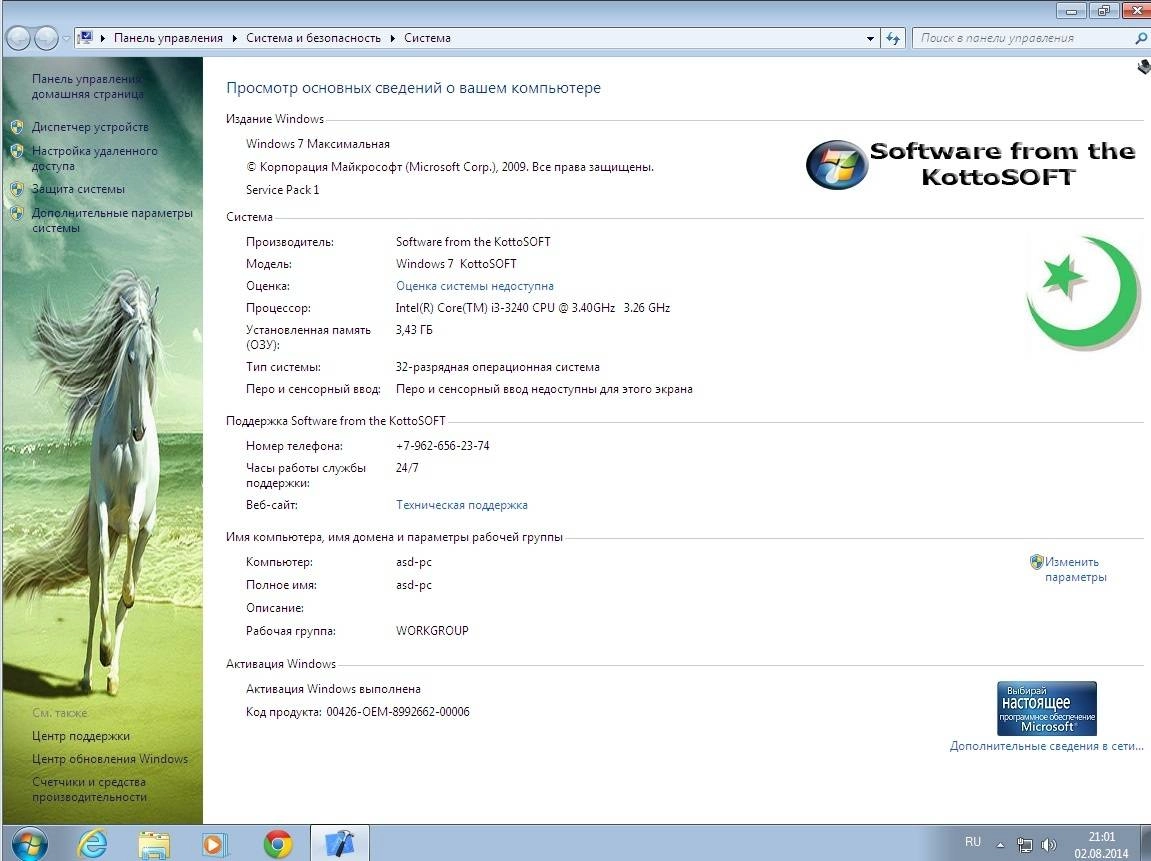
Task: Open Windows Media Player from taskbar
Action: coord(214,844)
